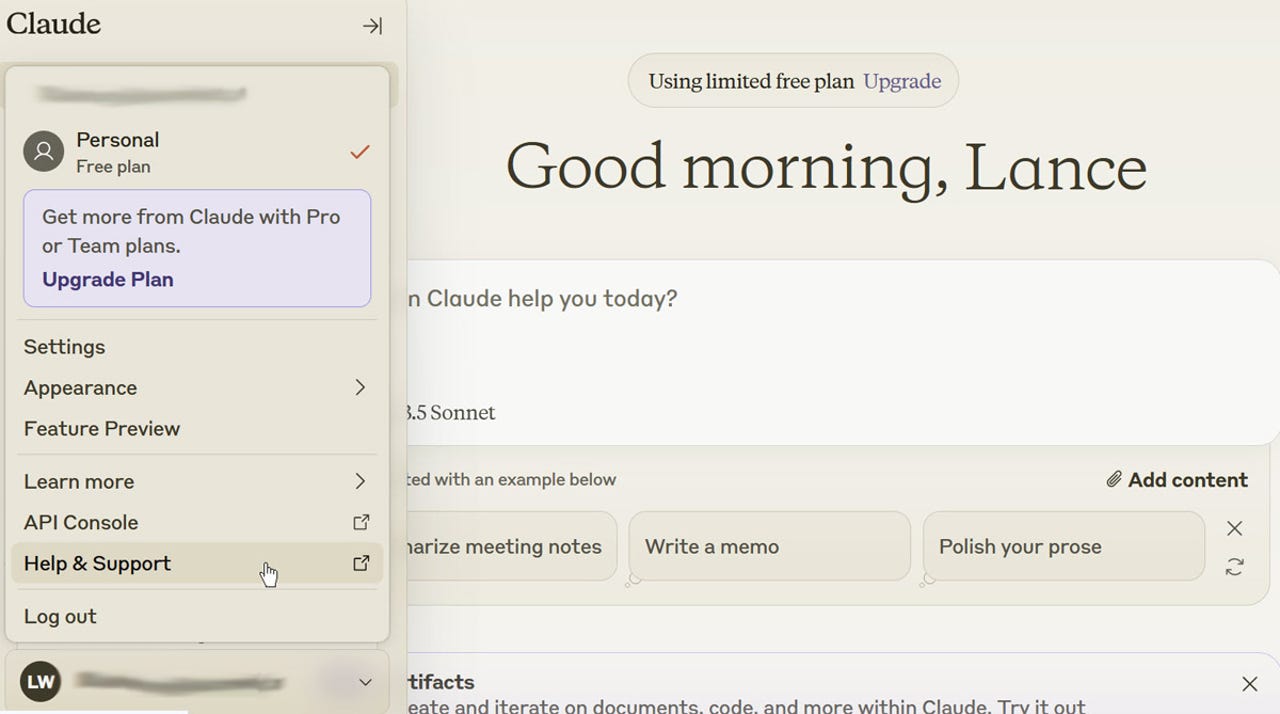Select Feature Preview in the menu
Screen dimensions: 1280x714
pyautogui.click(x=100, y=428)
